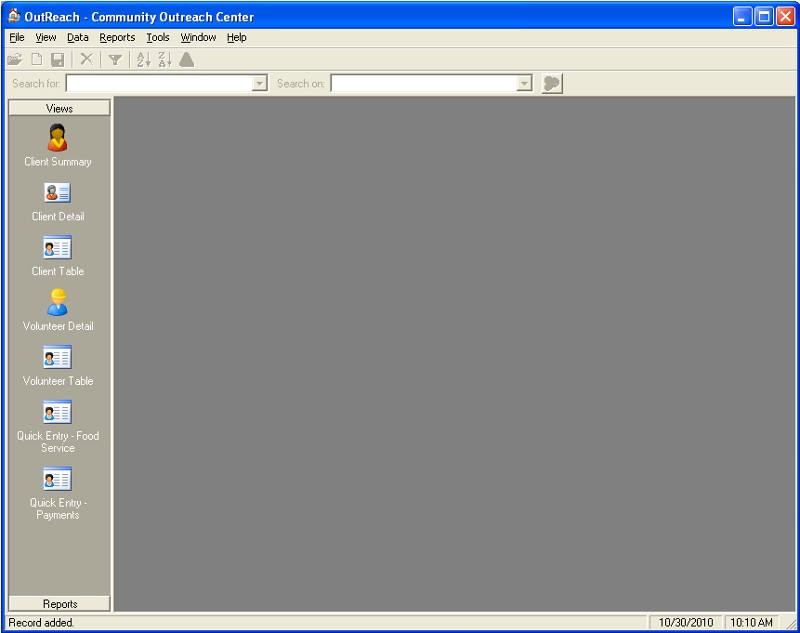Image resolution: width=800 pixels, height=633 pixels.
Task: Switch to the Reports sidebar panel
Action: coord(59,603)
